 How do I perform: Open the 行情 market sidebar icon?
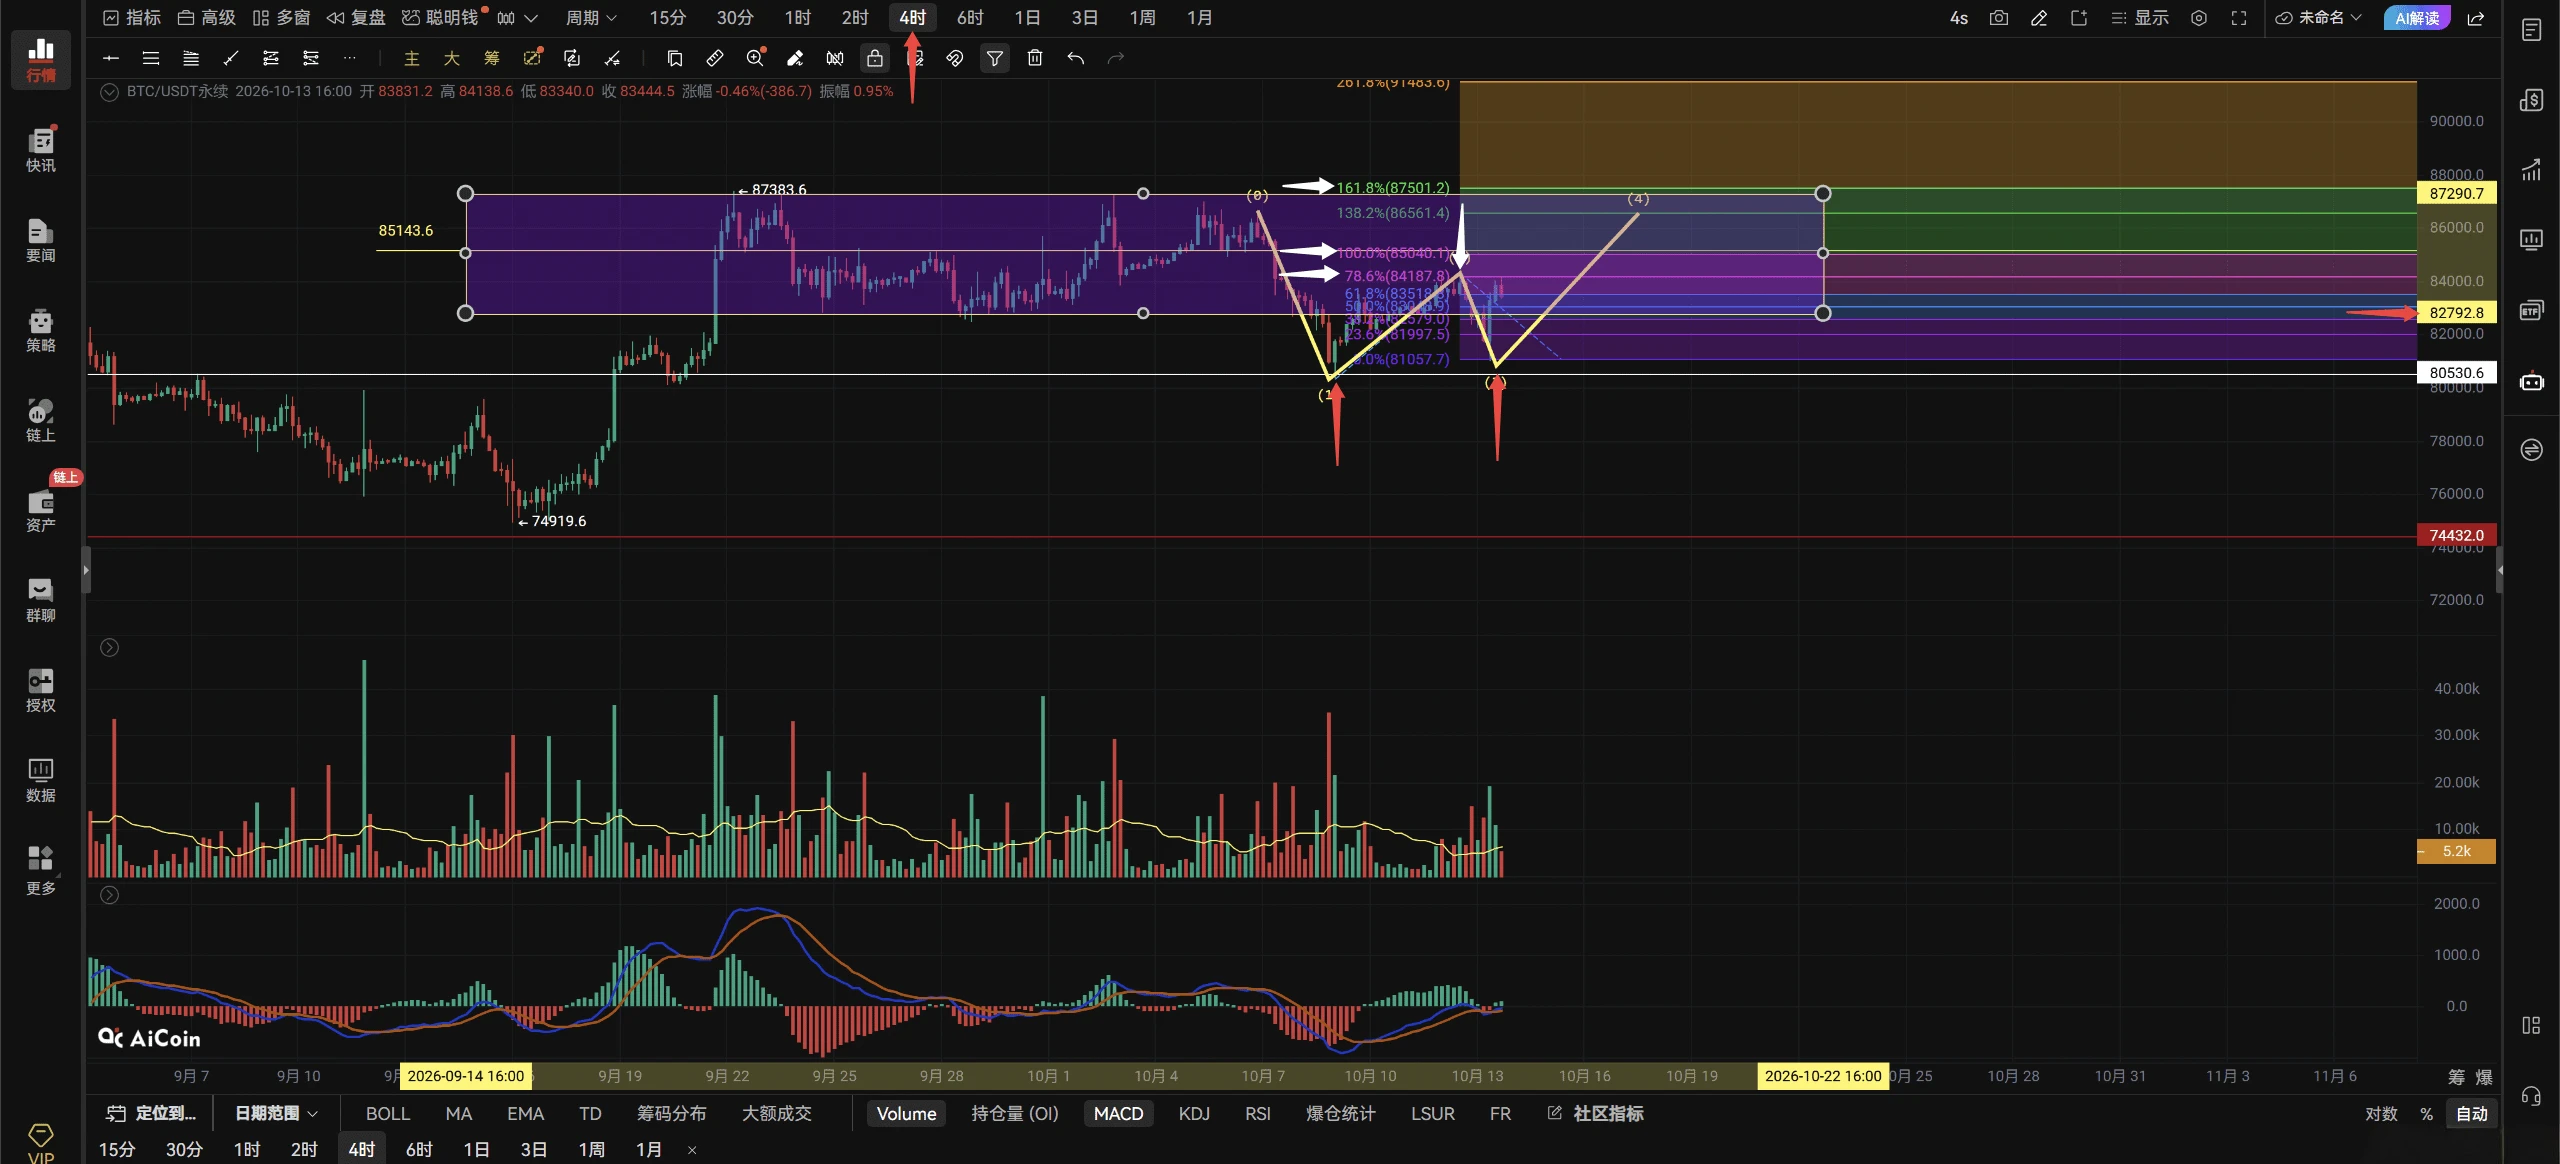click(40, 59)
